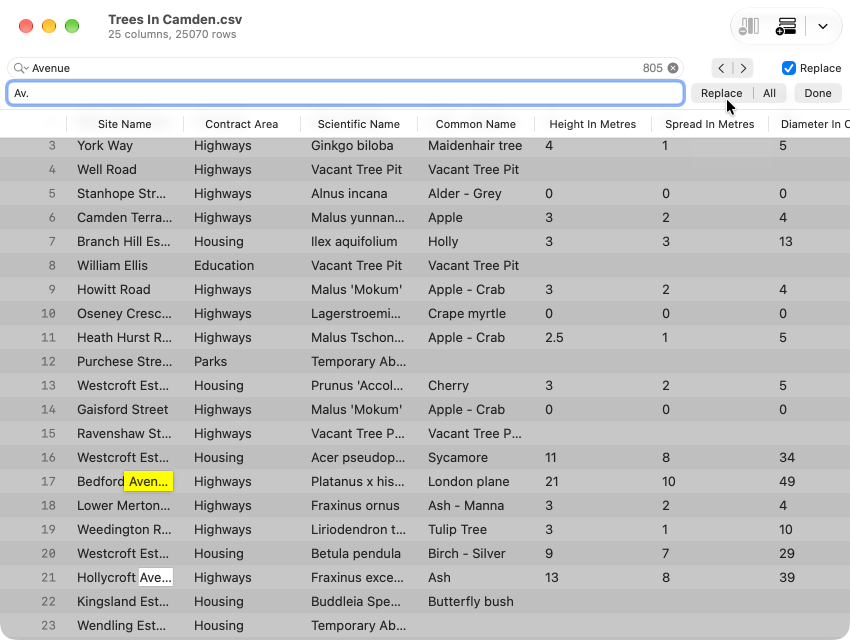850x640 pixels.
Task: Click the Replace button
Action: 721,93
